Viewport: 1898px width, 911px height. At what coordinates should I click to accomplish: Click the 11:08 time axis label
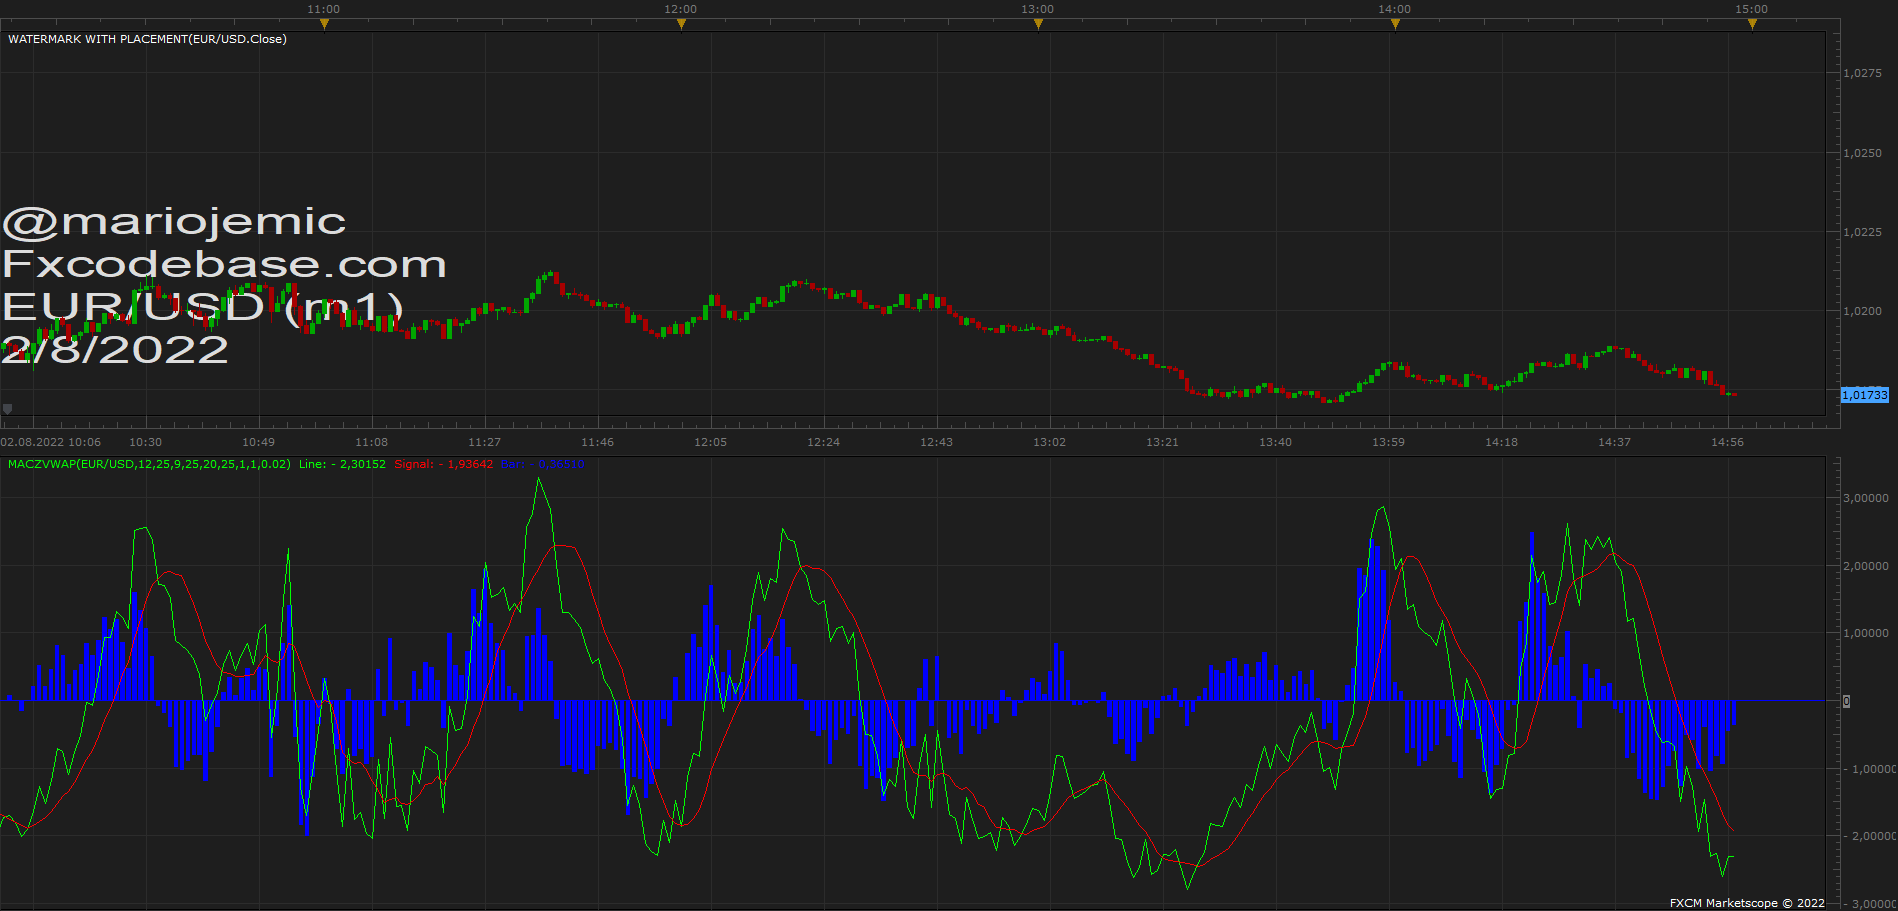tap(372, 442)
